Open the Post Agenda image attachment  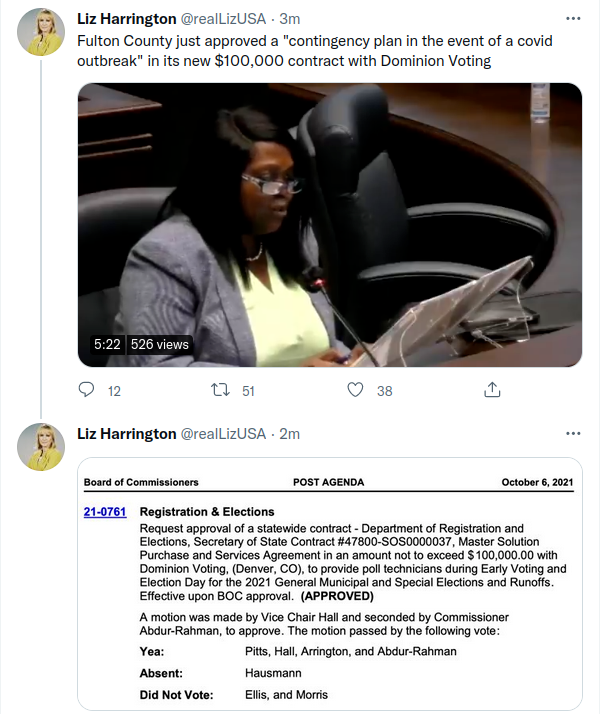(x=330, y=584)
